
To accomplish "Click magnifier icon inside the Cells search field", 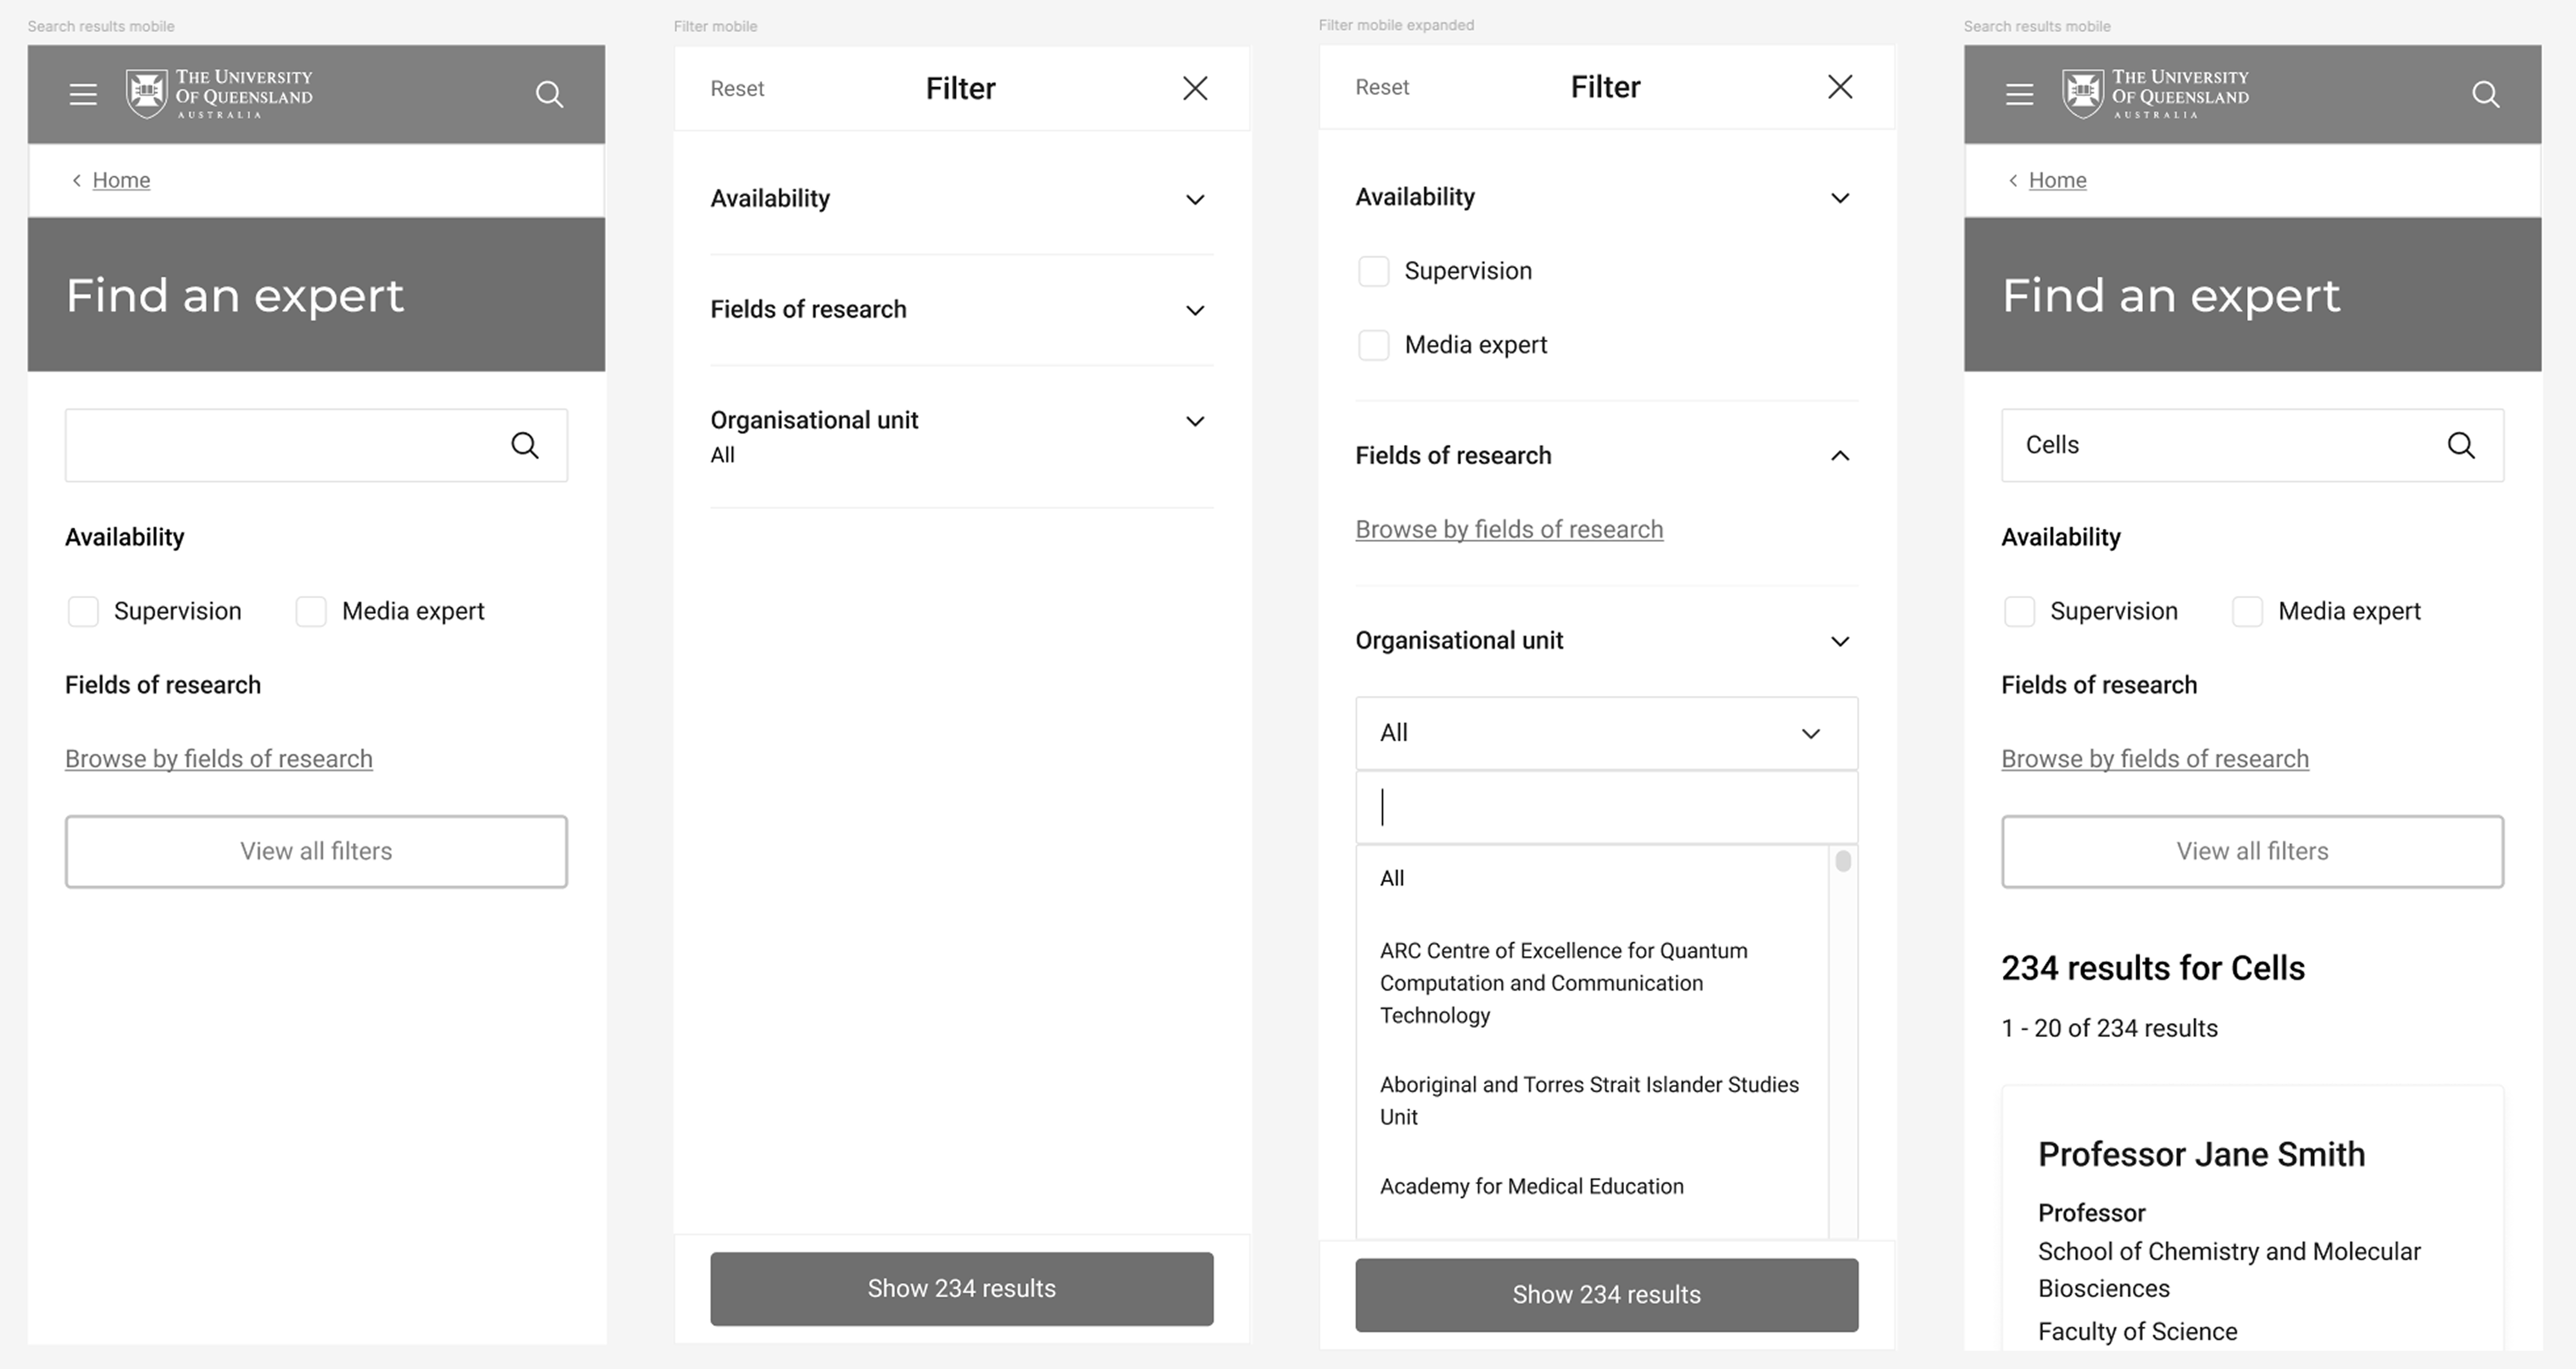I will 2461,445.
